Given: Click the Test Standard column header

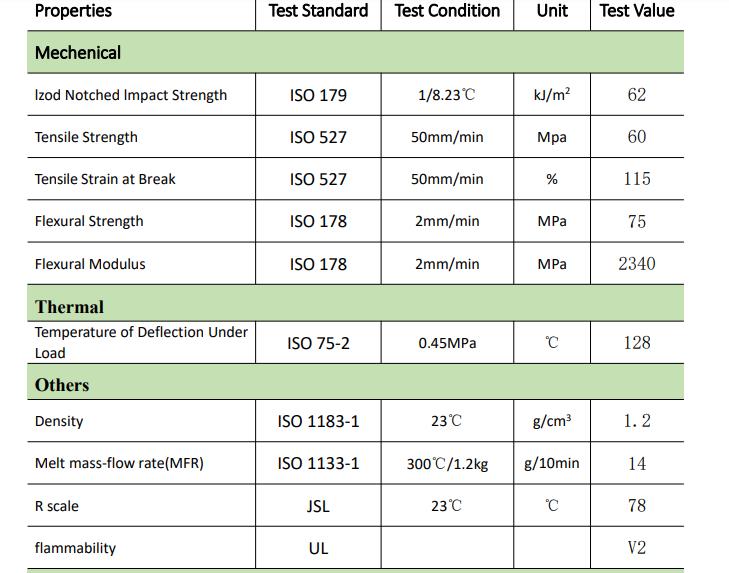Looking at the screenshot, I should (x=318, y=11).
